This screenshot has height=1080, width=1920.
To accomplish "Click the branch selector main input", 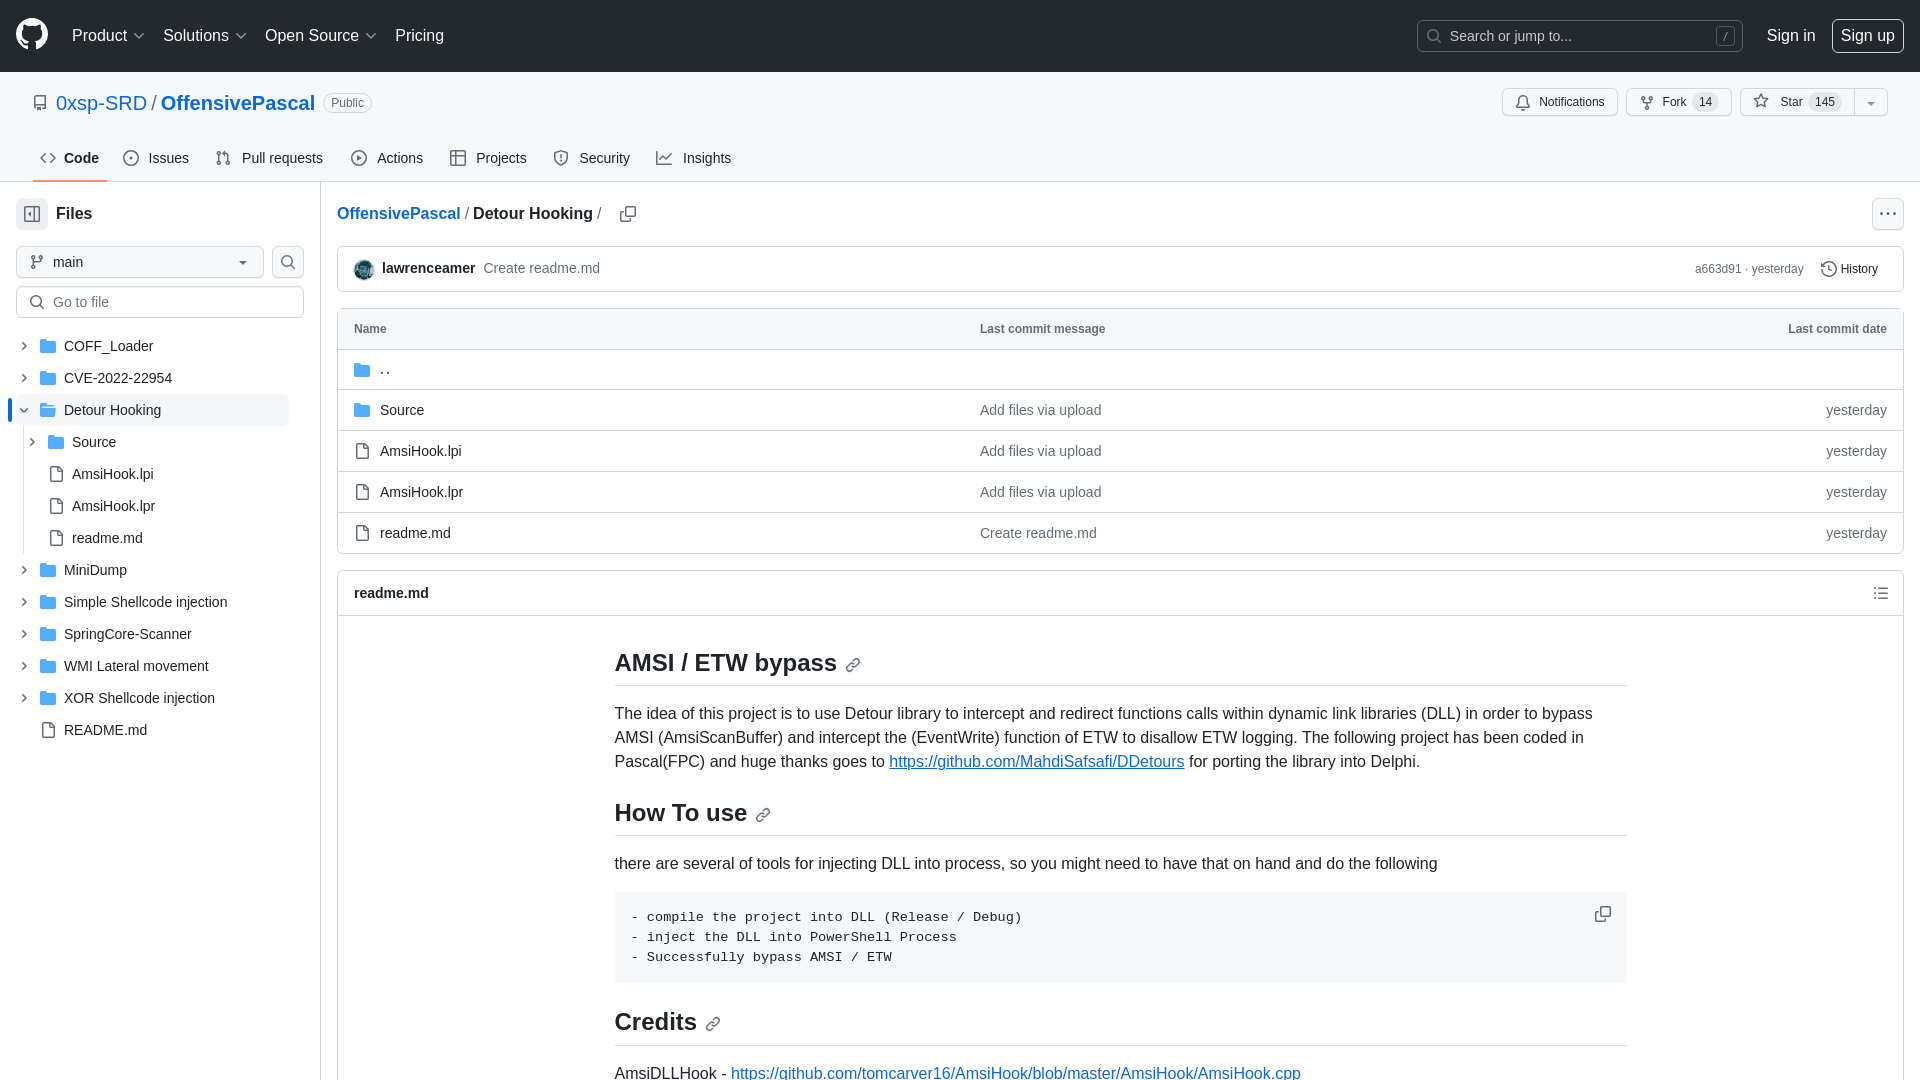I will (x=140, y=261).
